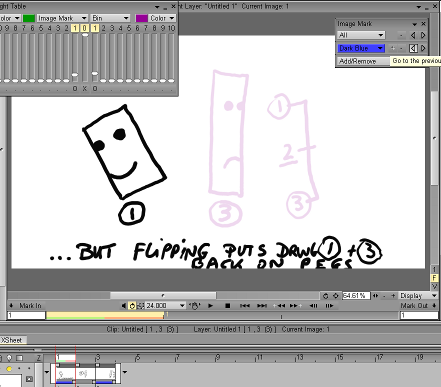
Task: Open the Display dropdown menu
Action: pos(419,296)
